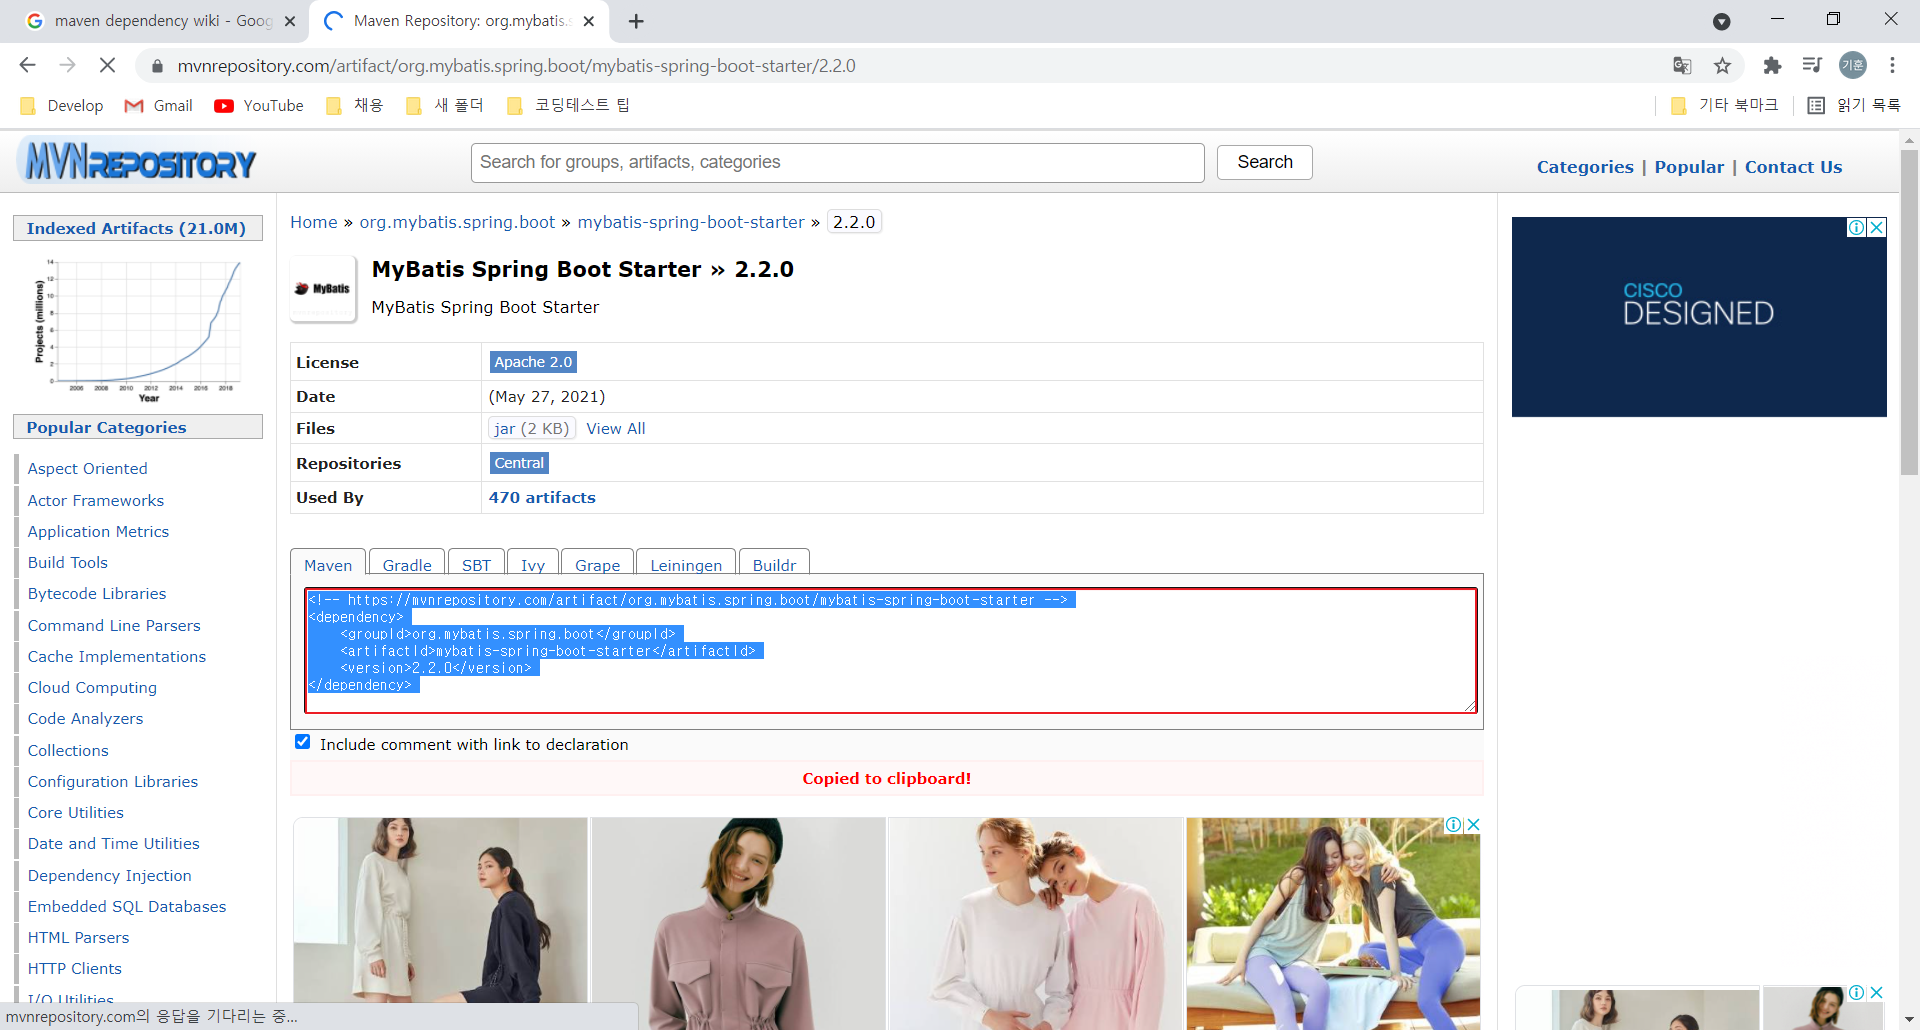1920x1030 pixels.
Task: Open the Develop bookmark folder
Action: [x=61, y=105]
